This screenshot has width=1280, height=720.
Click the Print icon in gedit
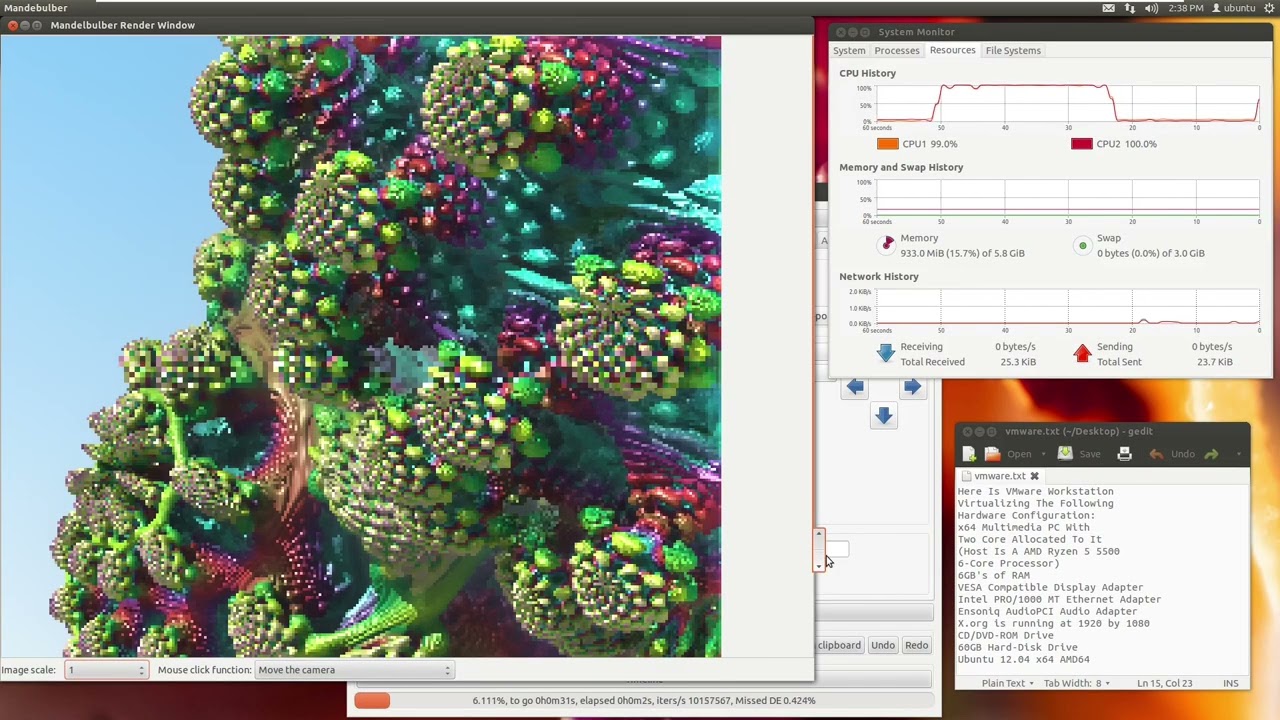[x=1124, y=454]
